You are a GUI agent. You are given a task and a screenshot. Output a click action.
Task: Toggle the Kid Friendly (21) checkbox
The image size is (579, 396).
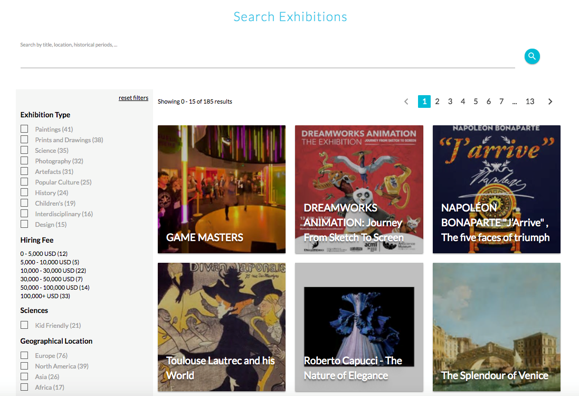[x=24, y=325]
